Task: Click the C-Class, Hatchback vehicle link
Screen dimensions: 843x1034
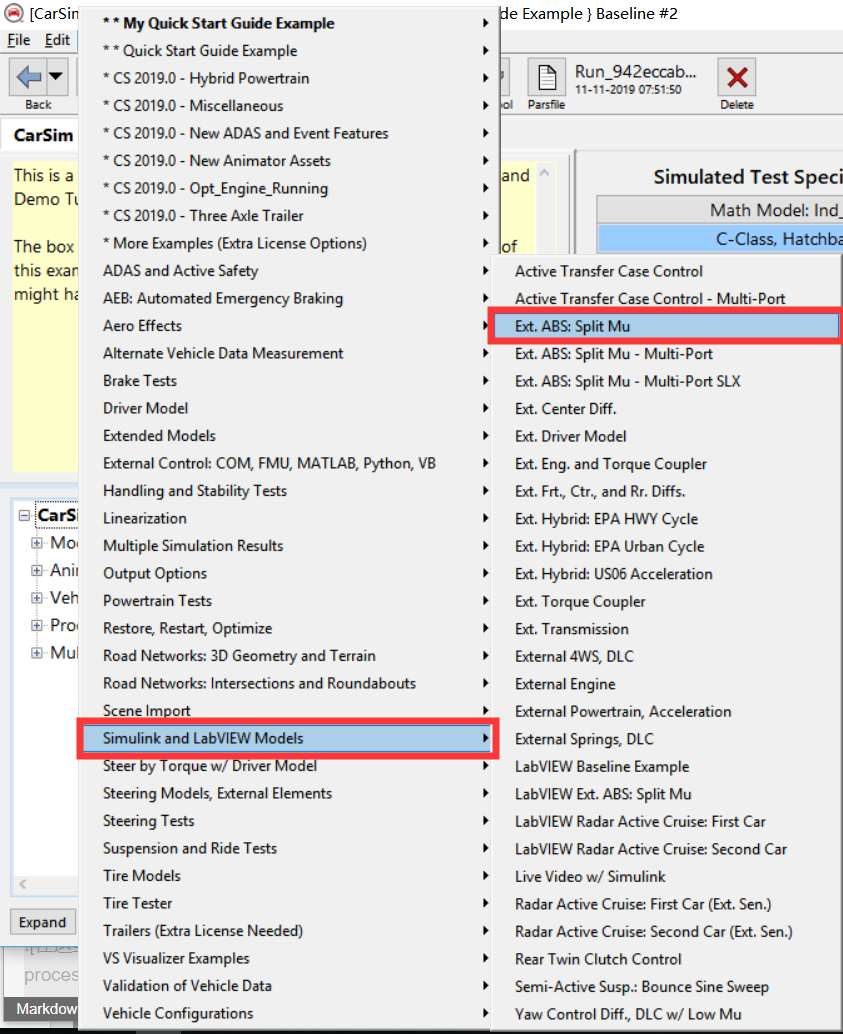Action: (x=720, y=239)
